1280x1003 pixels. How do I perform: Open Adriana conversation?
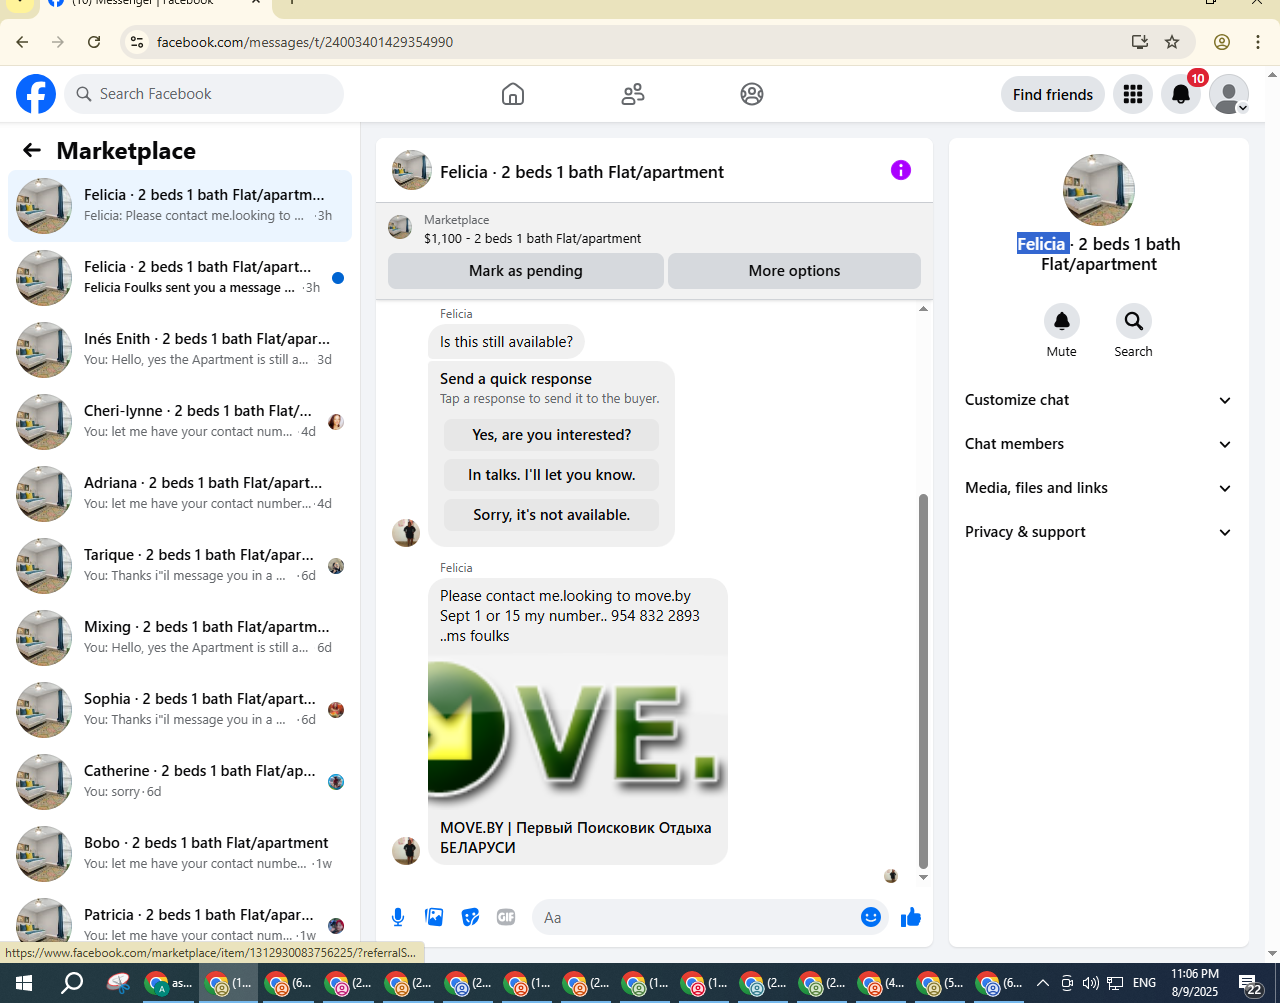pyautogui.click(x=180, y=494)
